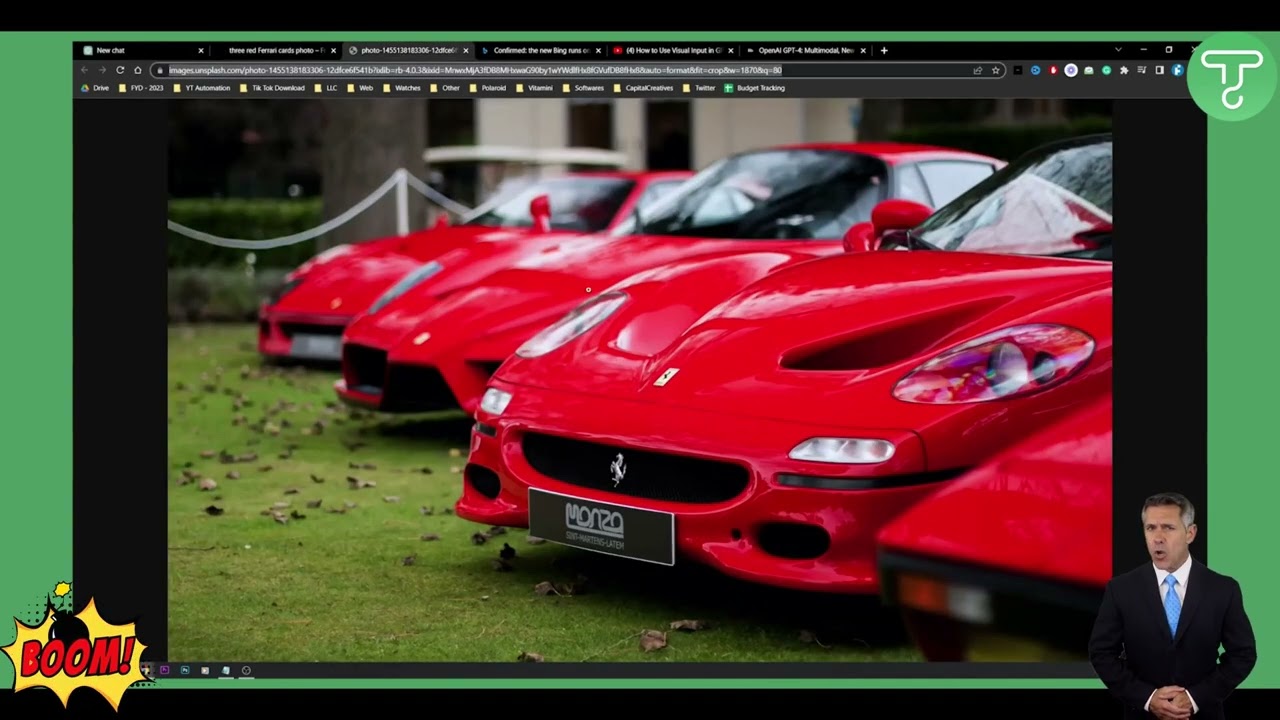The image size is (1280, 720).
Task: Open the Extensions puzzle-piece menu
Action: (x=1124, y=70)
